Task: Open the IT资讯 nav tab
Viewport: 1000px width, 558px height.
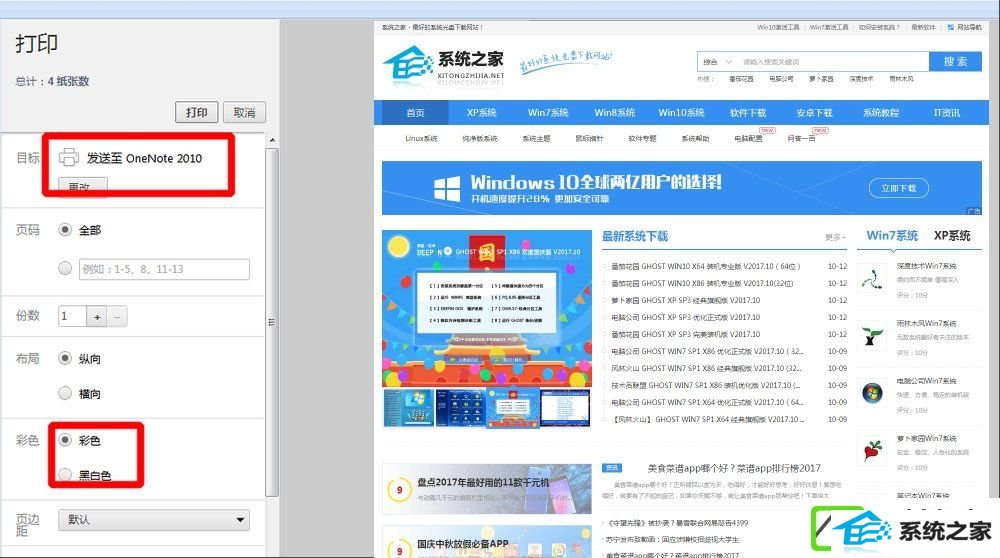Action: pos(946,113)
